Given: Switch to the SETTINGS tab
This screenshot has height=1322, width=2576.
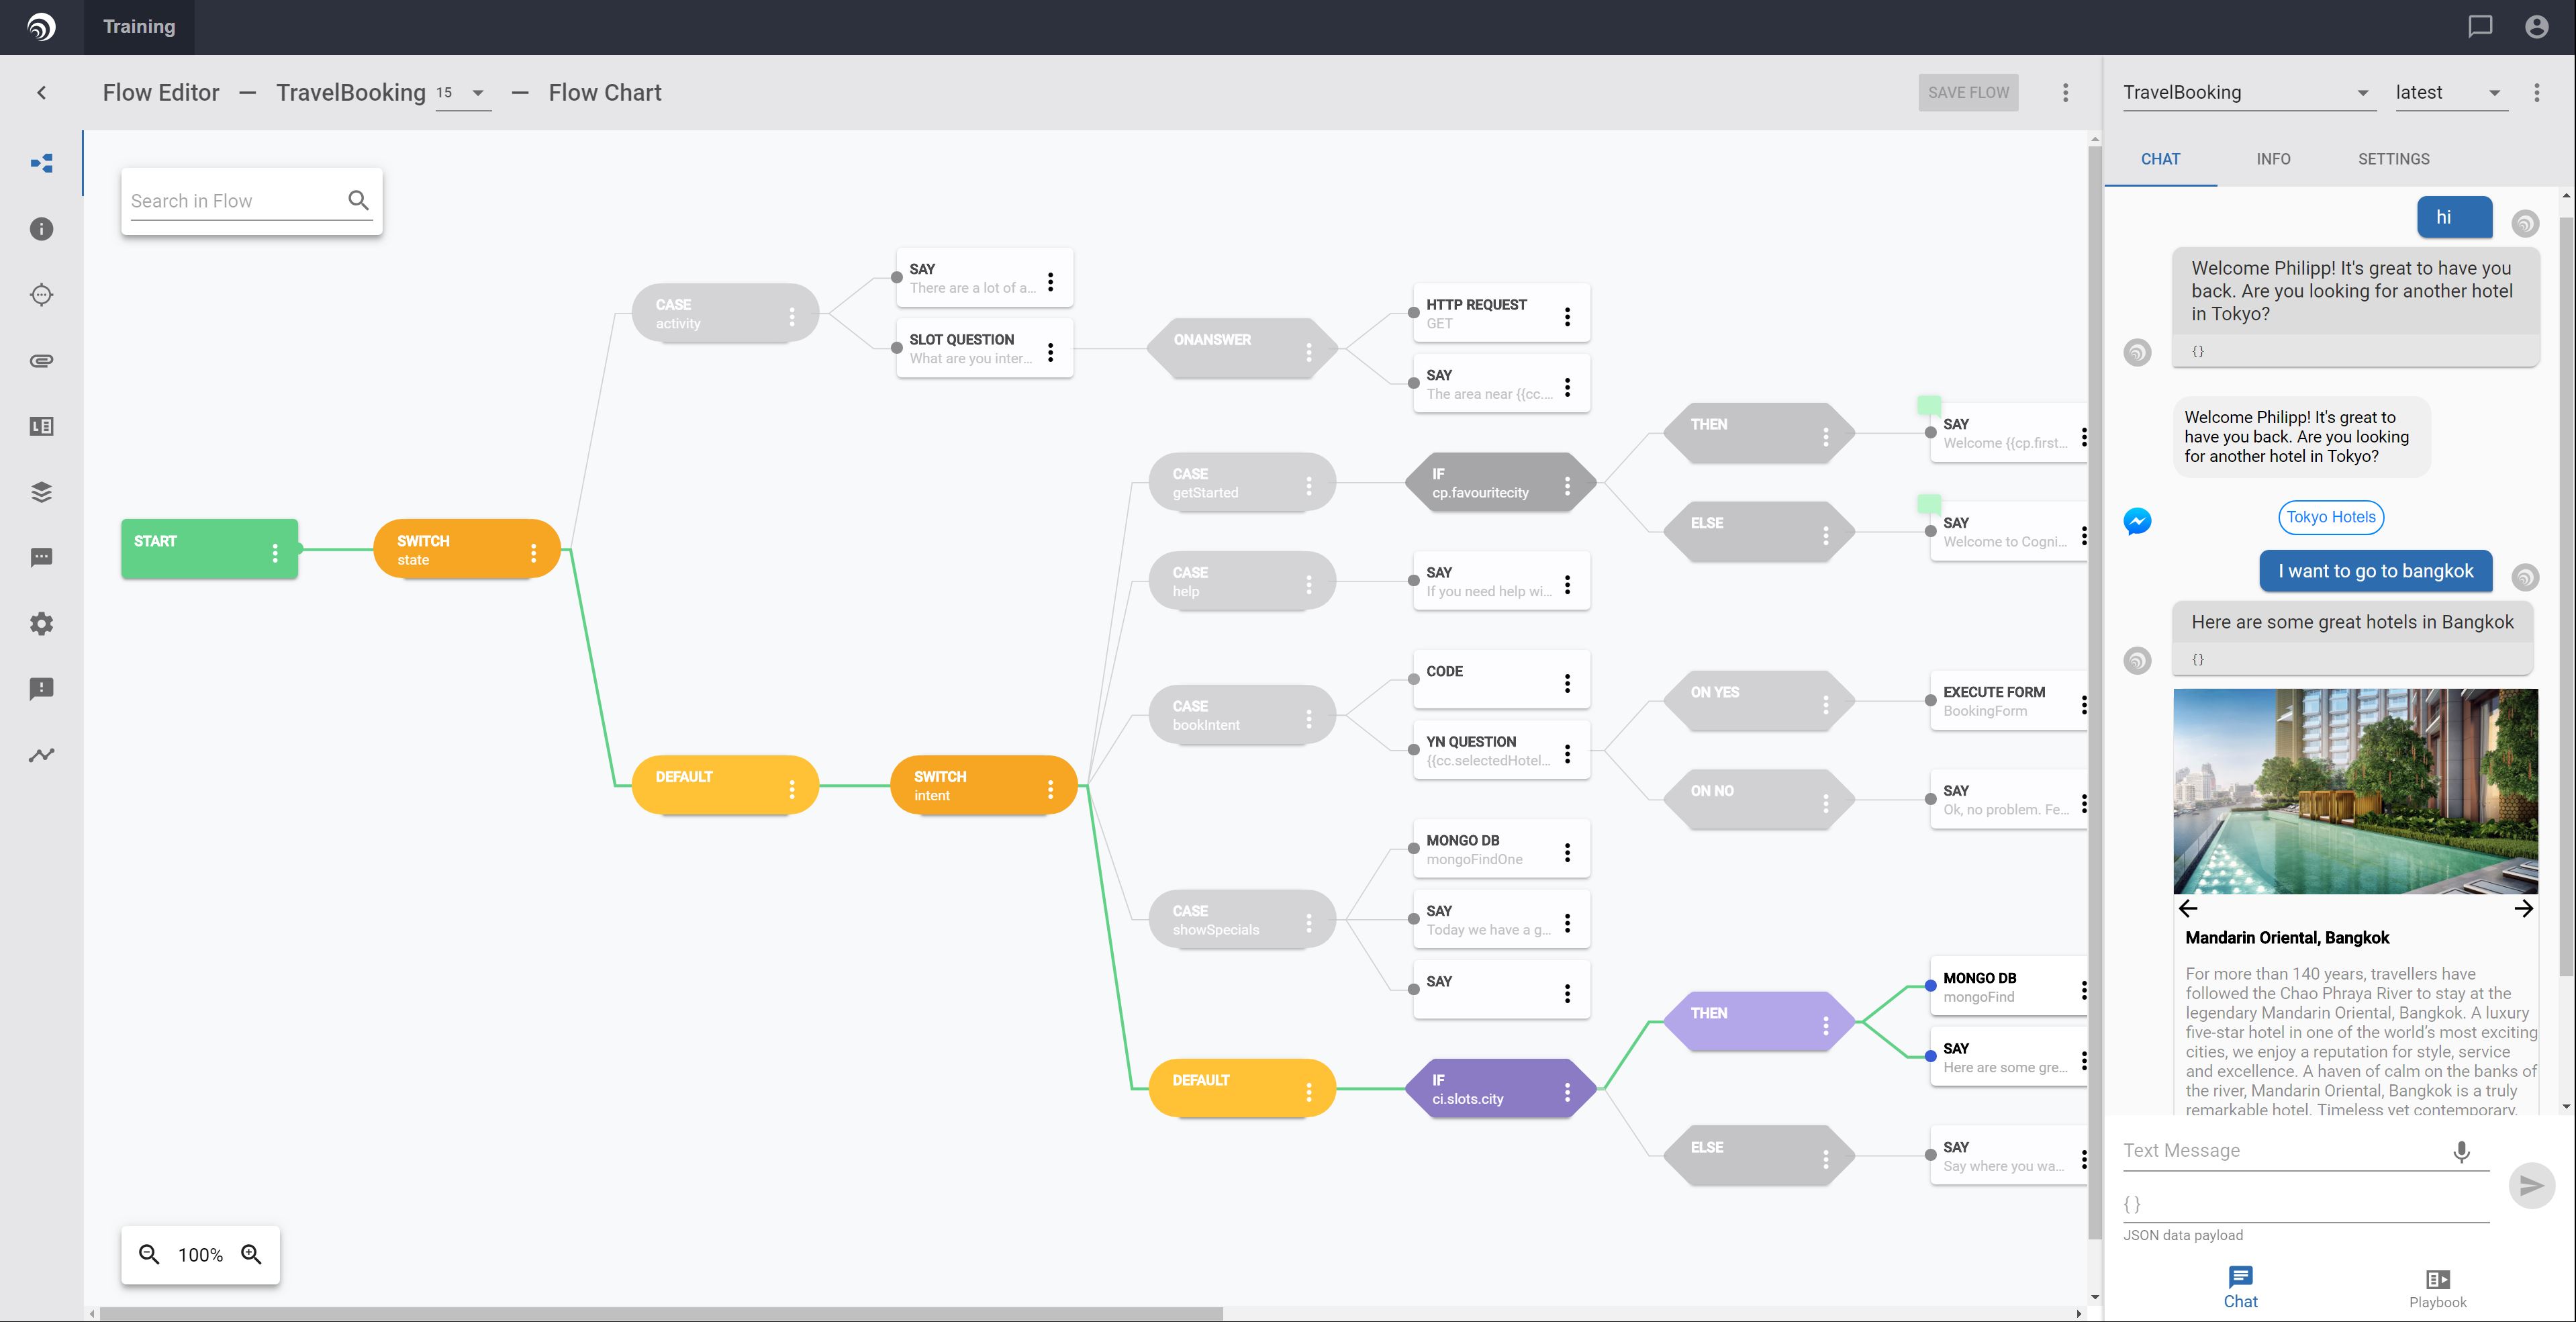Looking at the screenshot, I should (2393, 159).
